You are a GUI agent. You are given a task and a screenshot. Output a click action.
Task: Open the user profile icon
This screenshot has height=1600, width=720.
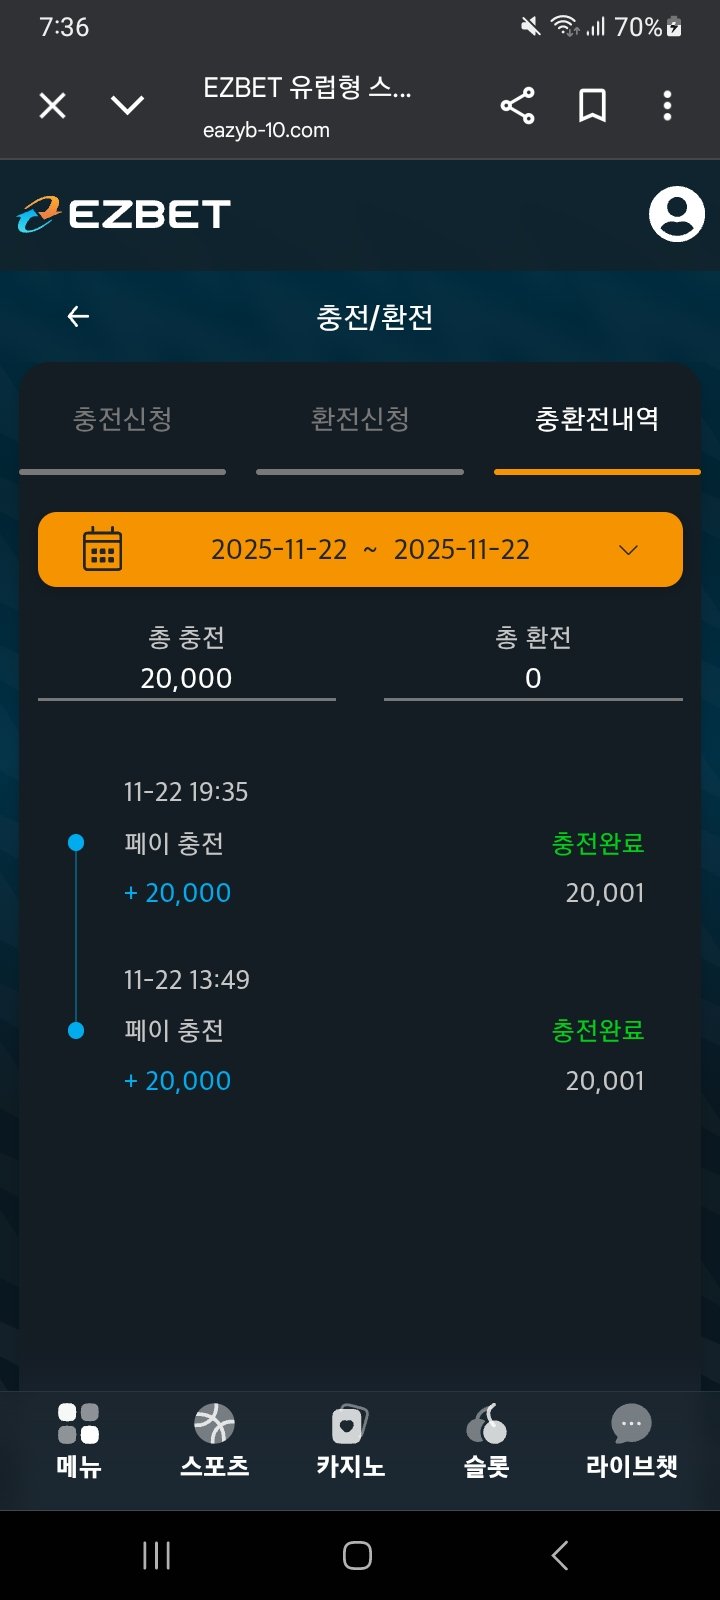point(676,214)
